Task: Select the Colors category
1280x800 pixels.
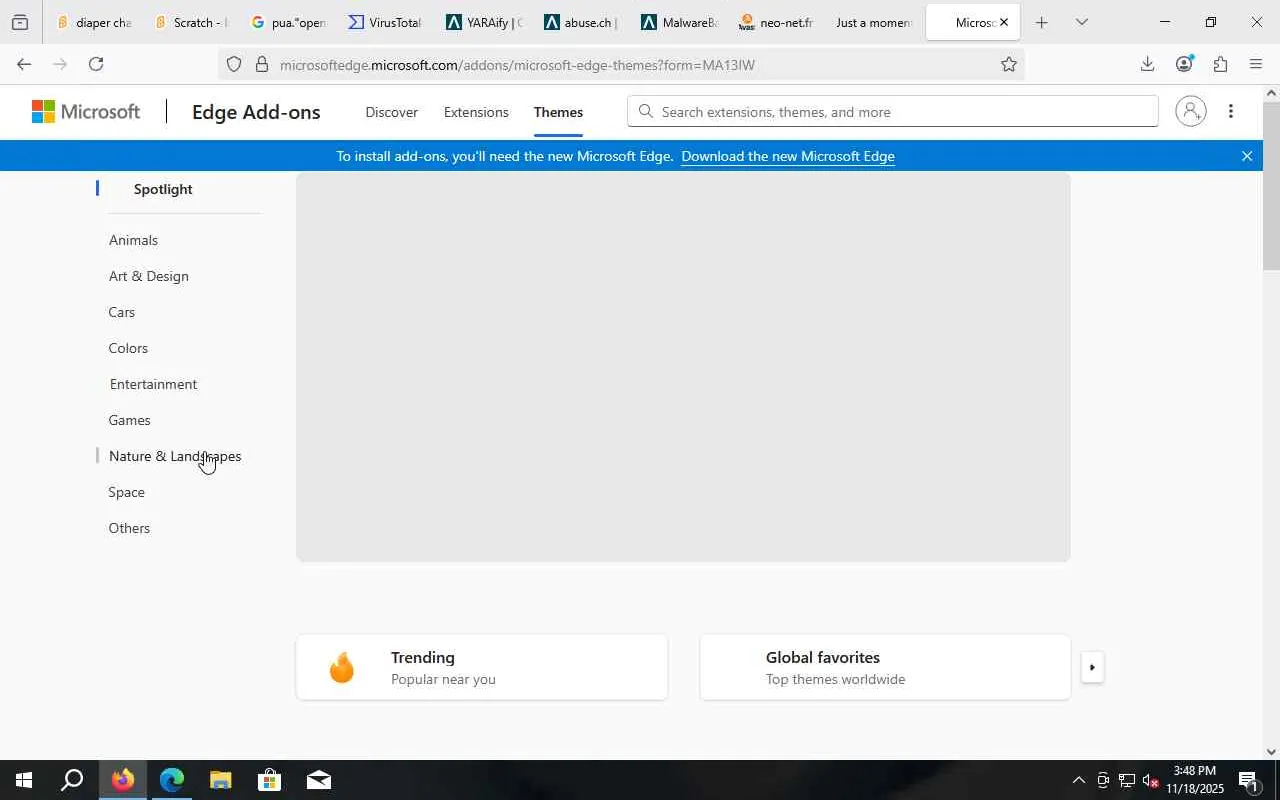Action: coord(128,348)
